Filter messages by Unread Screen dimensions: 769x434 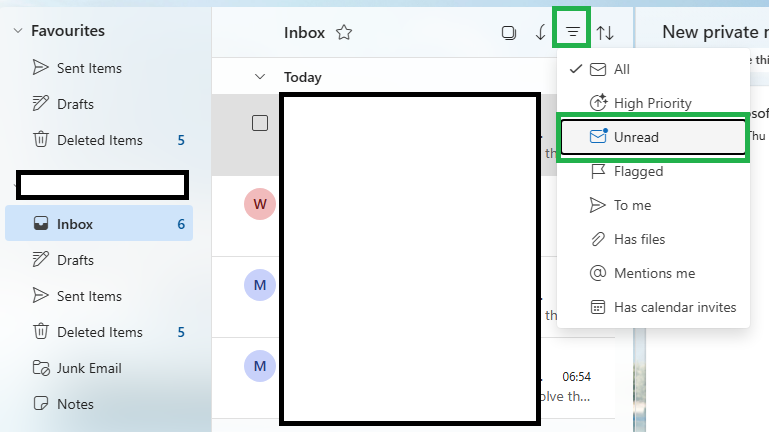653,137
